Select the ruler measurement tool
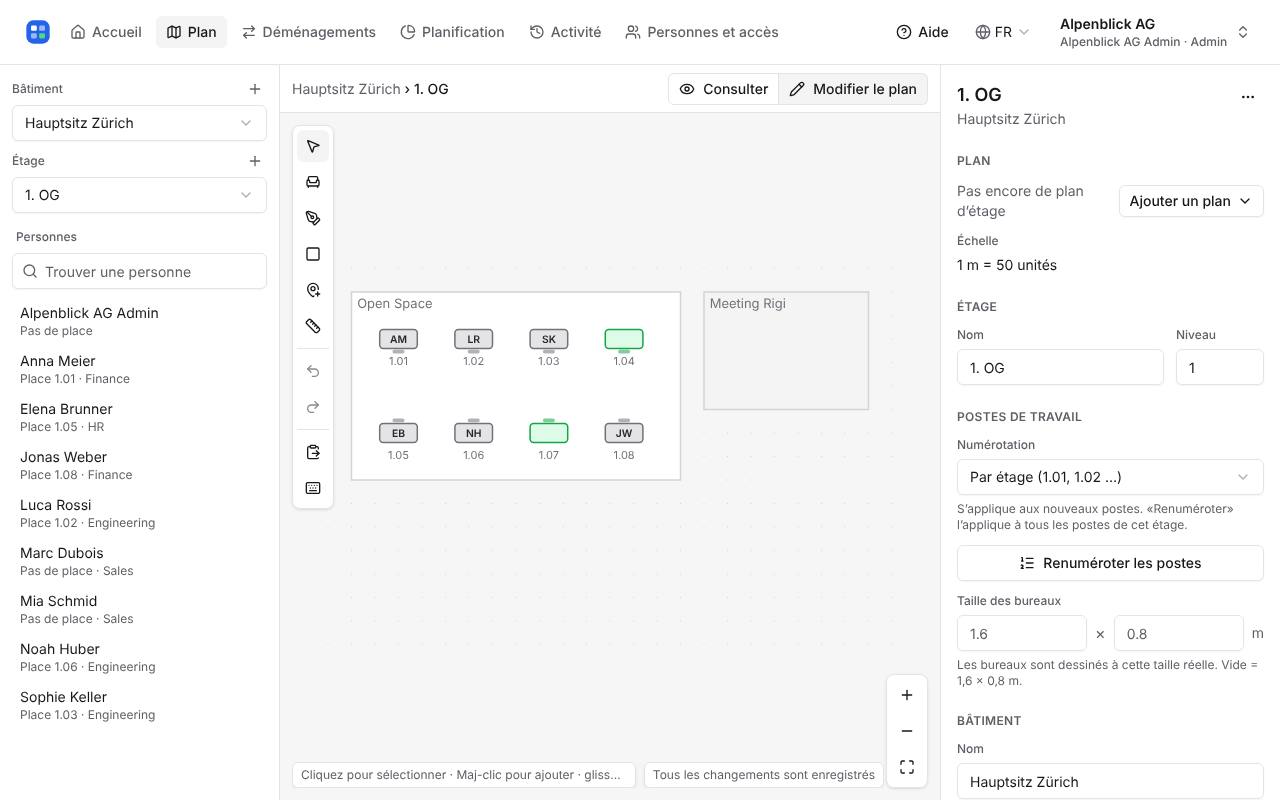The image size is (1280, 800). 313,326
